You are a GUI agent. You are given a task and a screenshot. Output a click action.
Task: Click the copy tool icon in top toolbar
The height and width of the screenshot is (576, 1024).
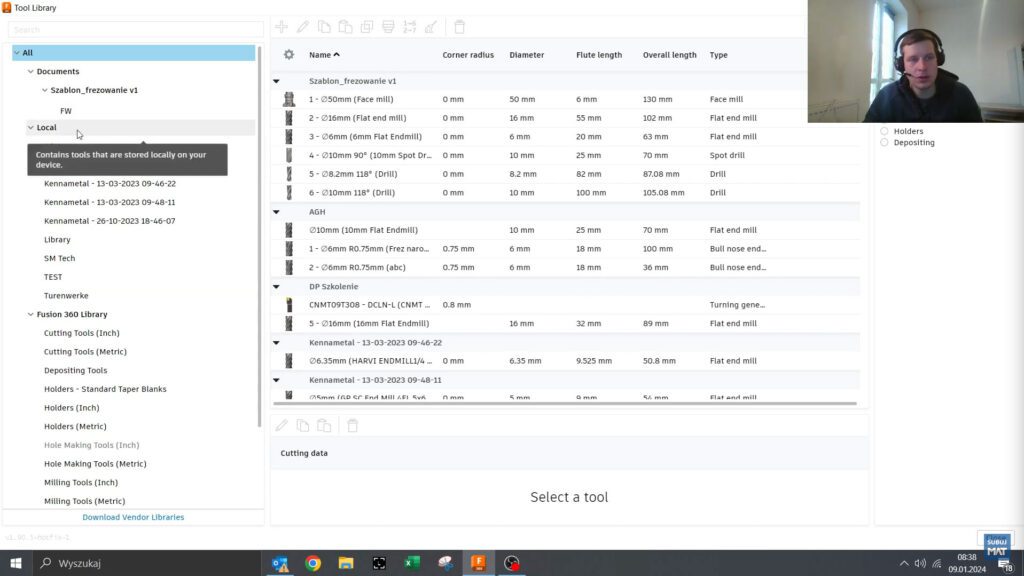tap(324, 27)
